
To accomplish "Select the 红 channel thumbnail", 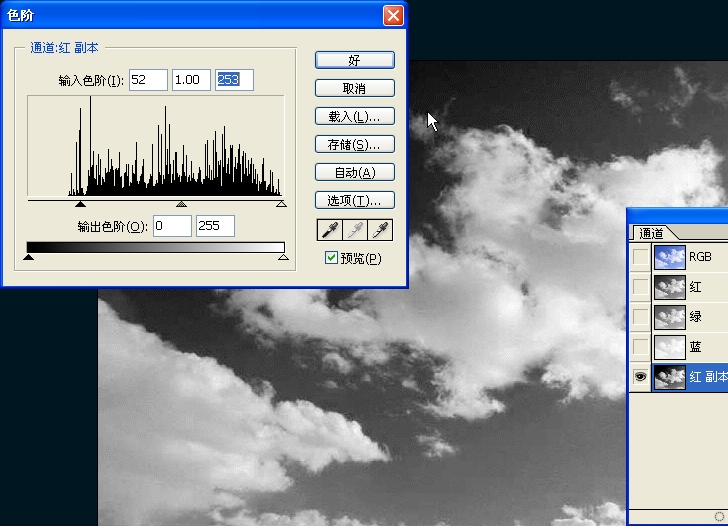I will pyautogui.click(x=670, y=287).
